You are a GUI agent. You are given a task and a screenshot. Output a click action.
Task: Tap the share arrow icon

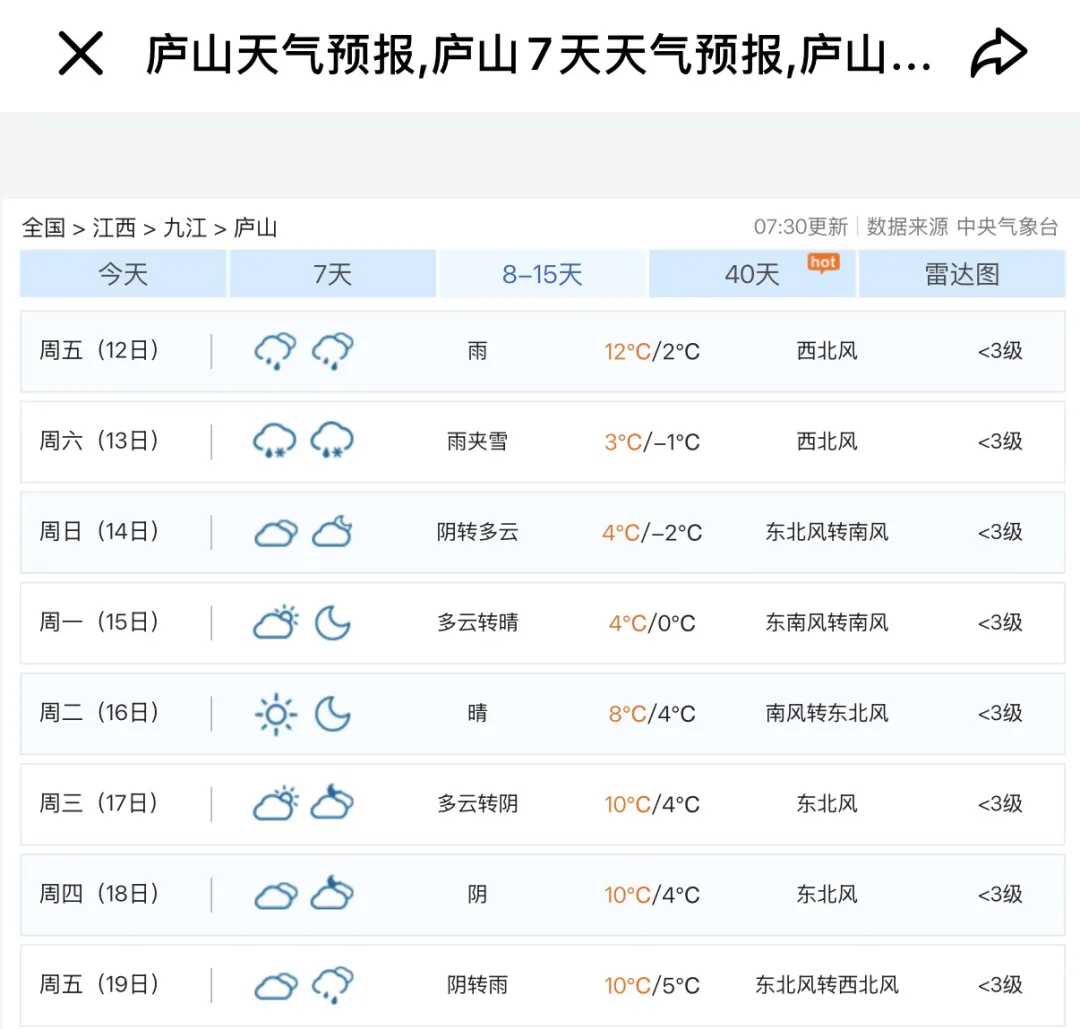998,54
